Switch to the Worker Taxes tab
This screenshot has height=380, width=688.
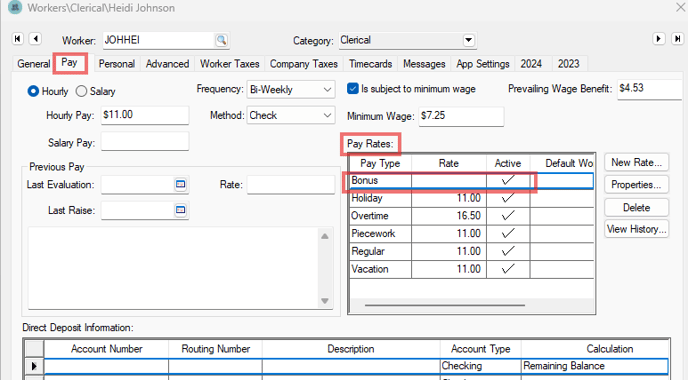pos(229,64)
